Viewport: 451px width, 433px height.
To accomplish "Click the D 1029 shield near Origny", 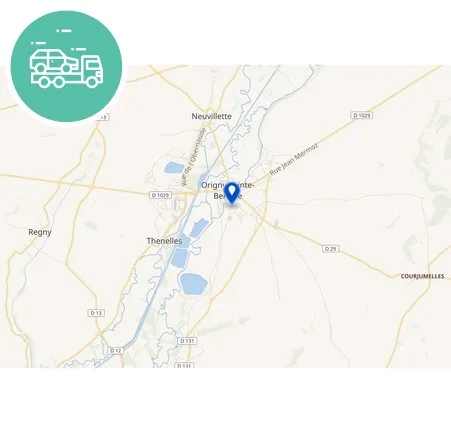I will tap(160, 195).
